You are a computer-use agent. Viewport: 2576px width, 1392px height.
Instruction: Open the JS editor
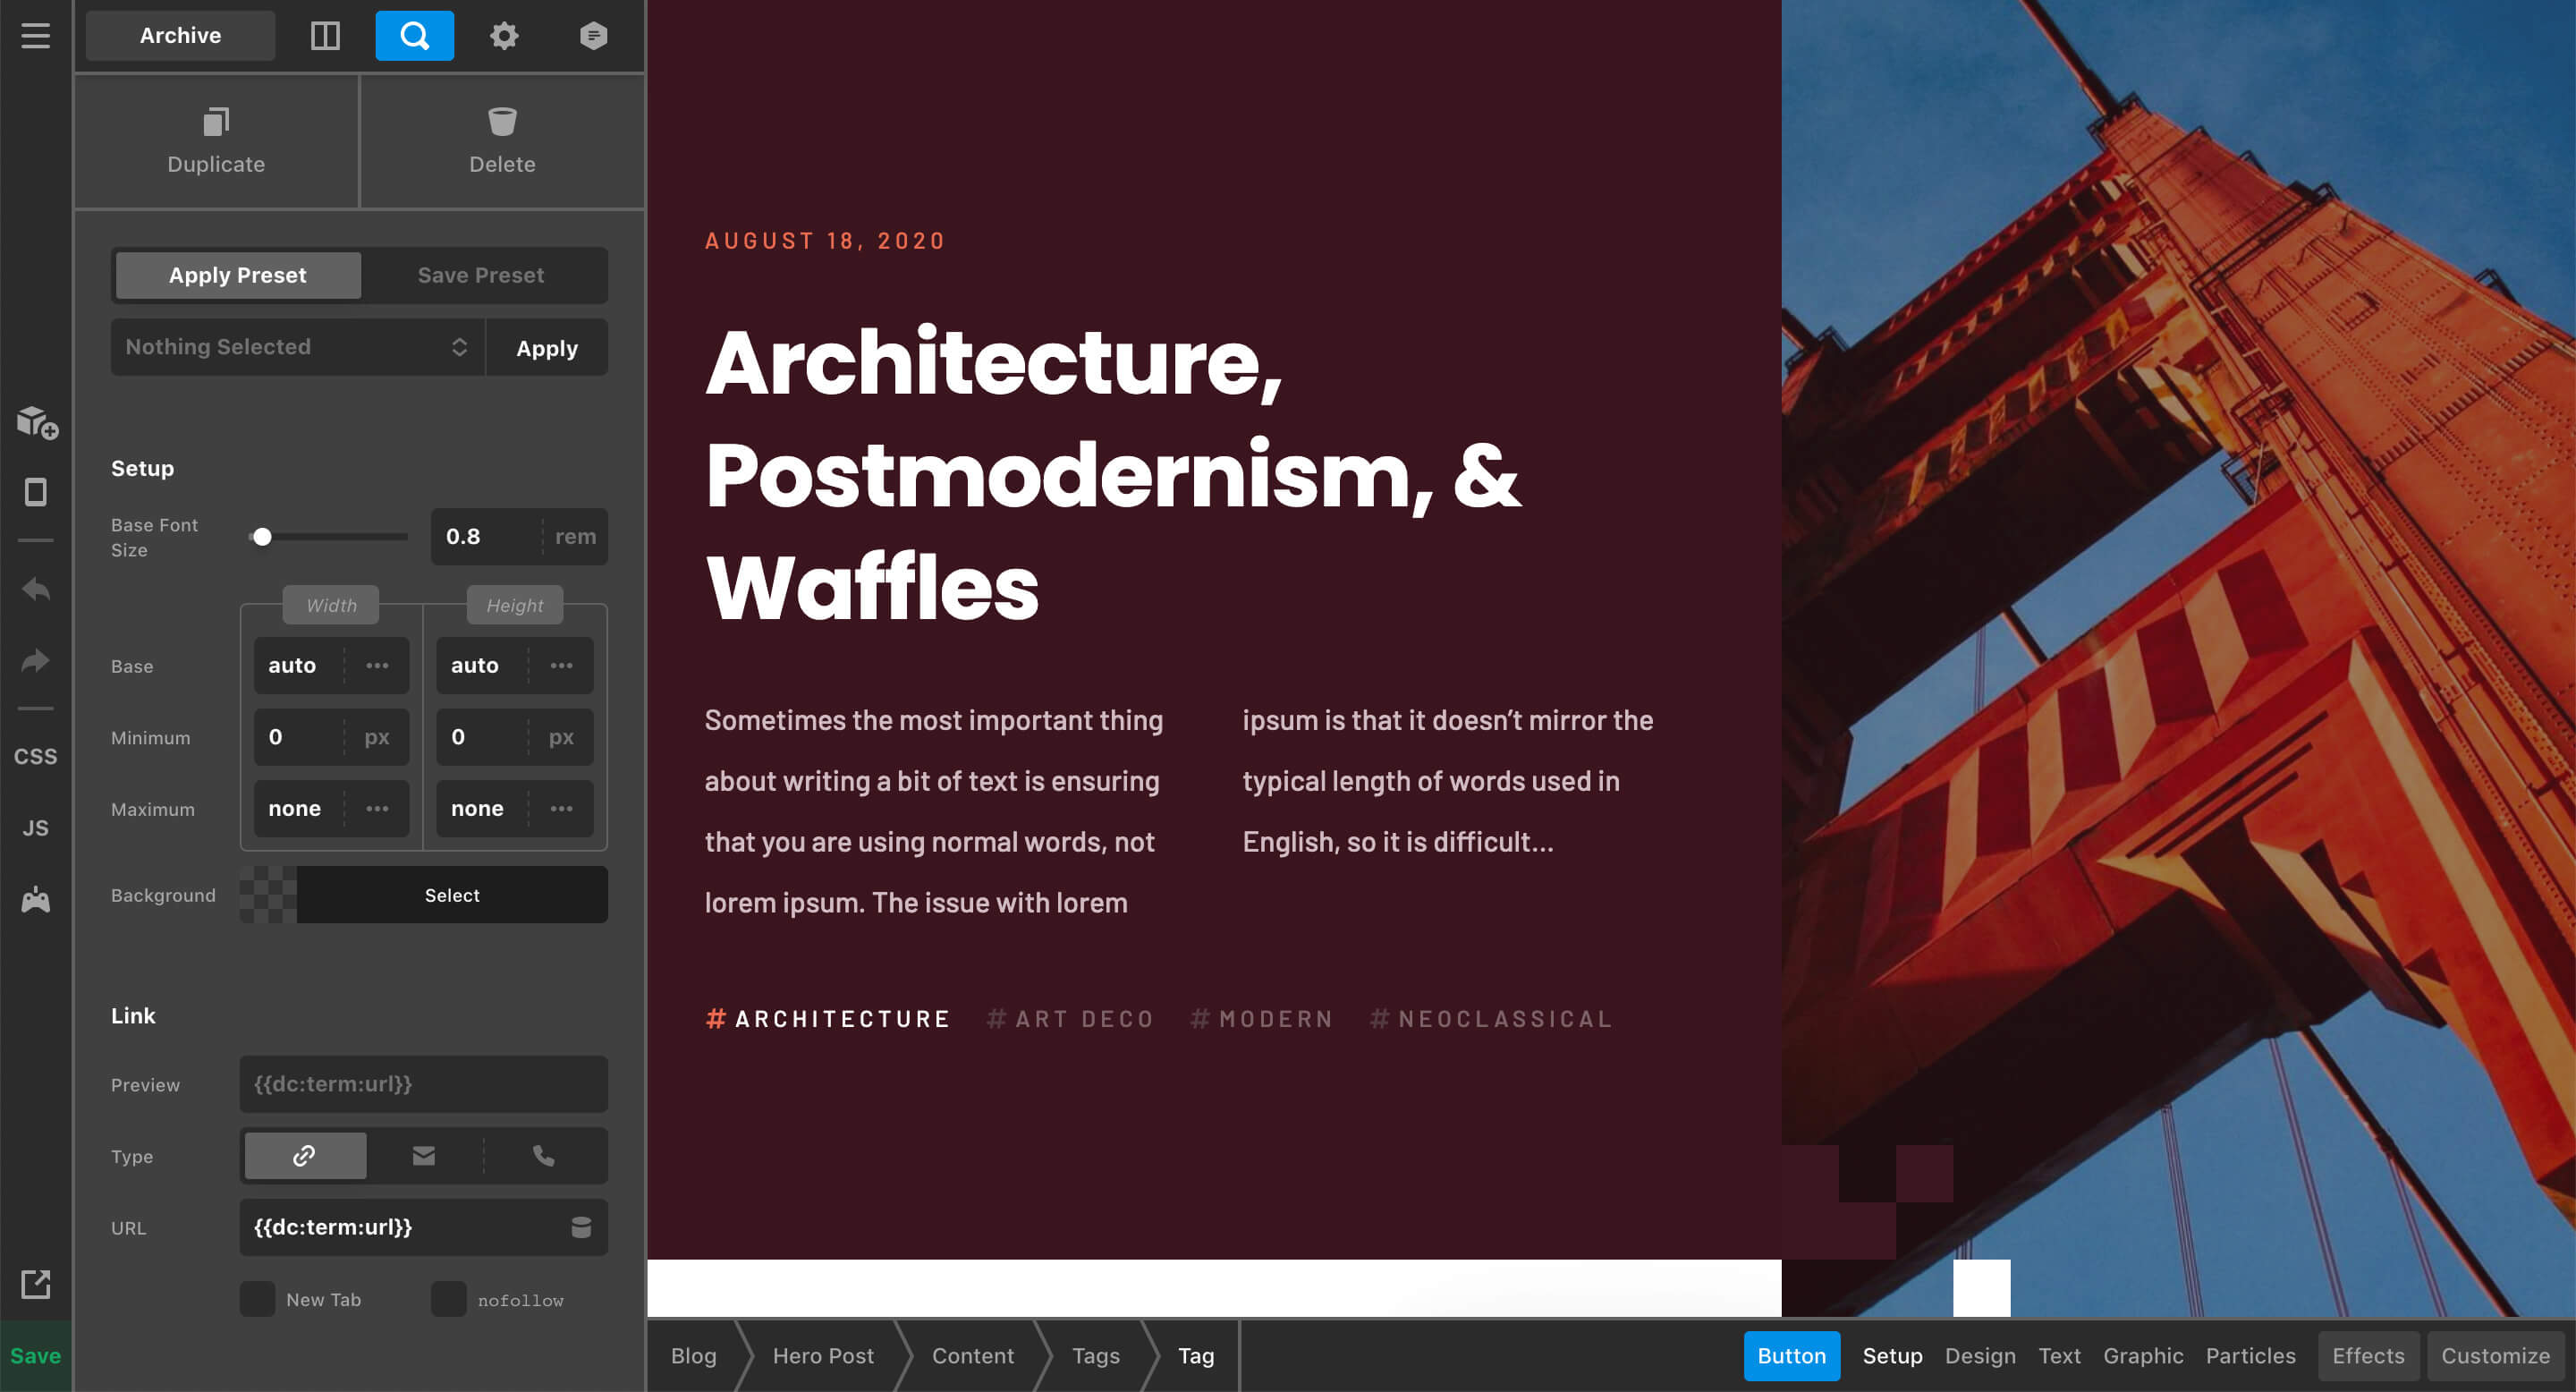click(36, 828)
